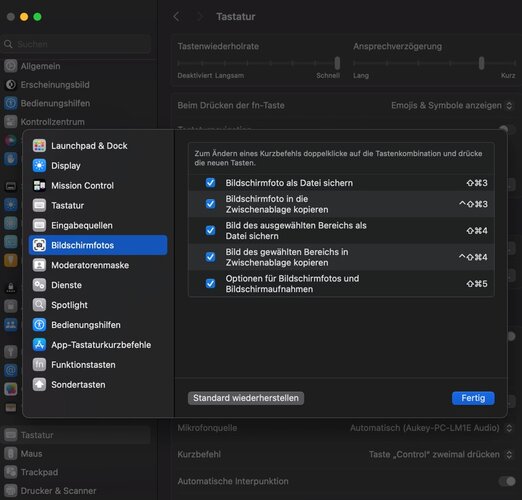The height and width of the screenshot is (500, 522).
Task: Click the Standard wiederherstellen button
Action: click(x=246, y=398)
